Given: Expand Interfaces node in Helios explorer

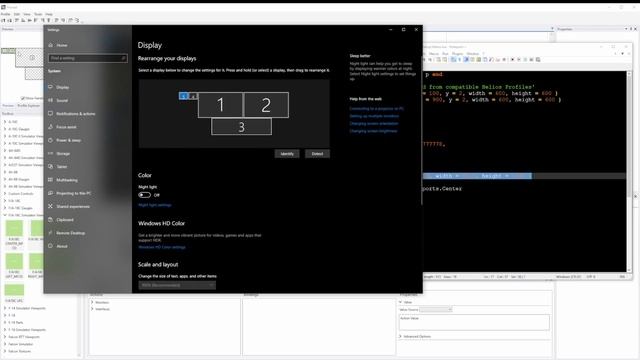Looking at the screenshot, I should coord(92,309).
